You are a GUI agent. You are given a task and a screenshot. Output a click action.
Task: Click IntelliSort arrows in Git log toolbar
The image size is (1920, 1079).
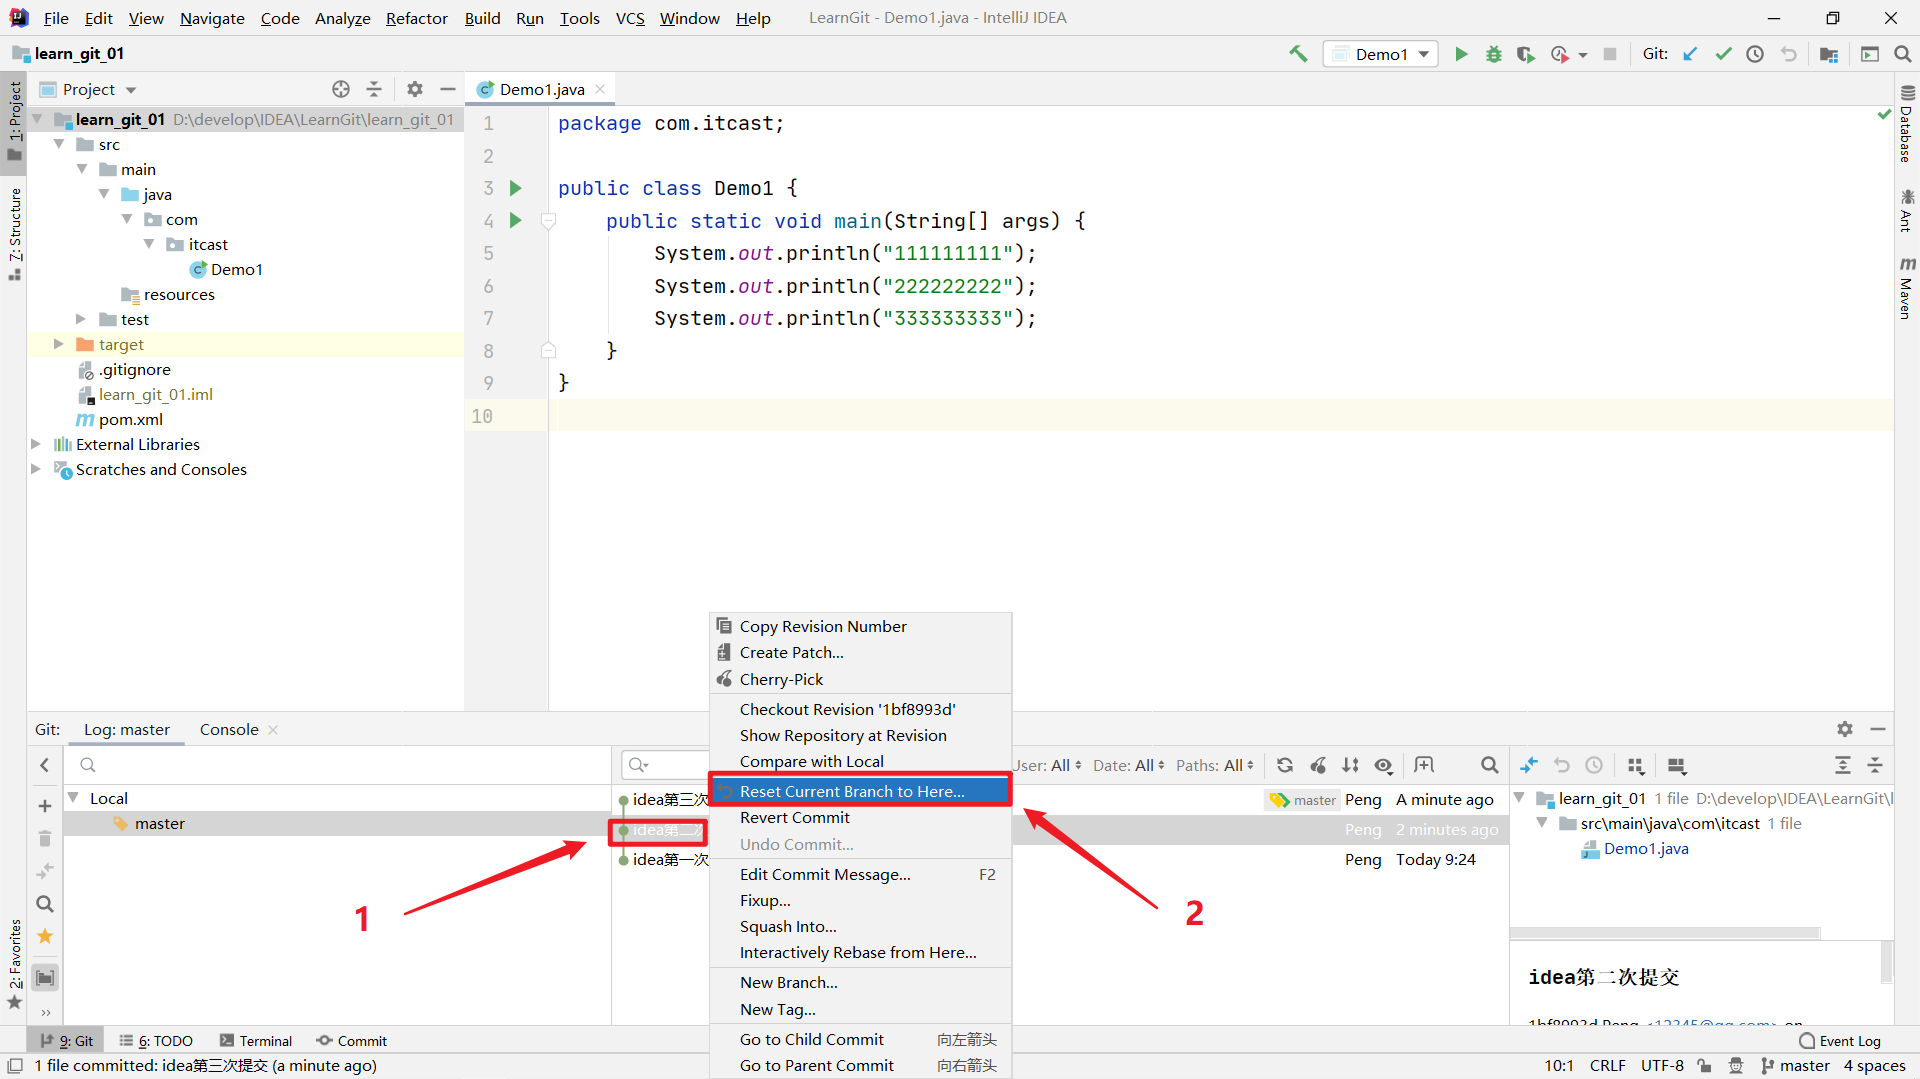[1350, 765]
